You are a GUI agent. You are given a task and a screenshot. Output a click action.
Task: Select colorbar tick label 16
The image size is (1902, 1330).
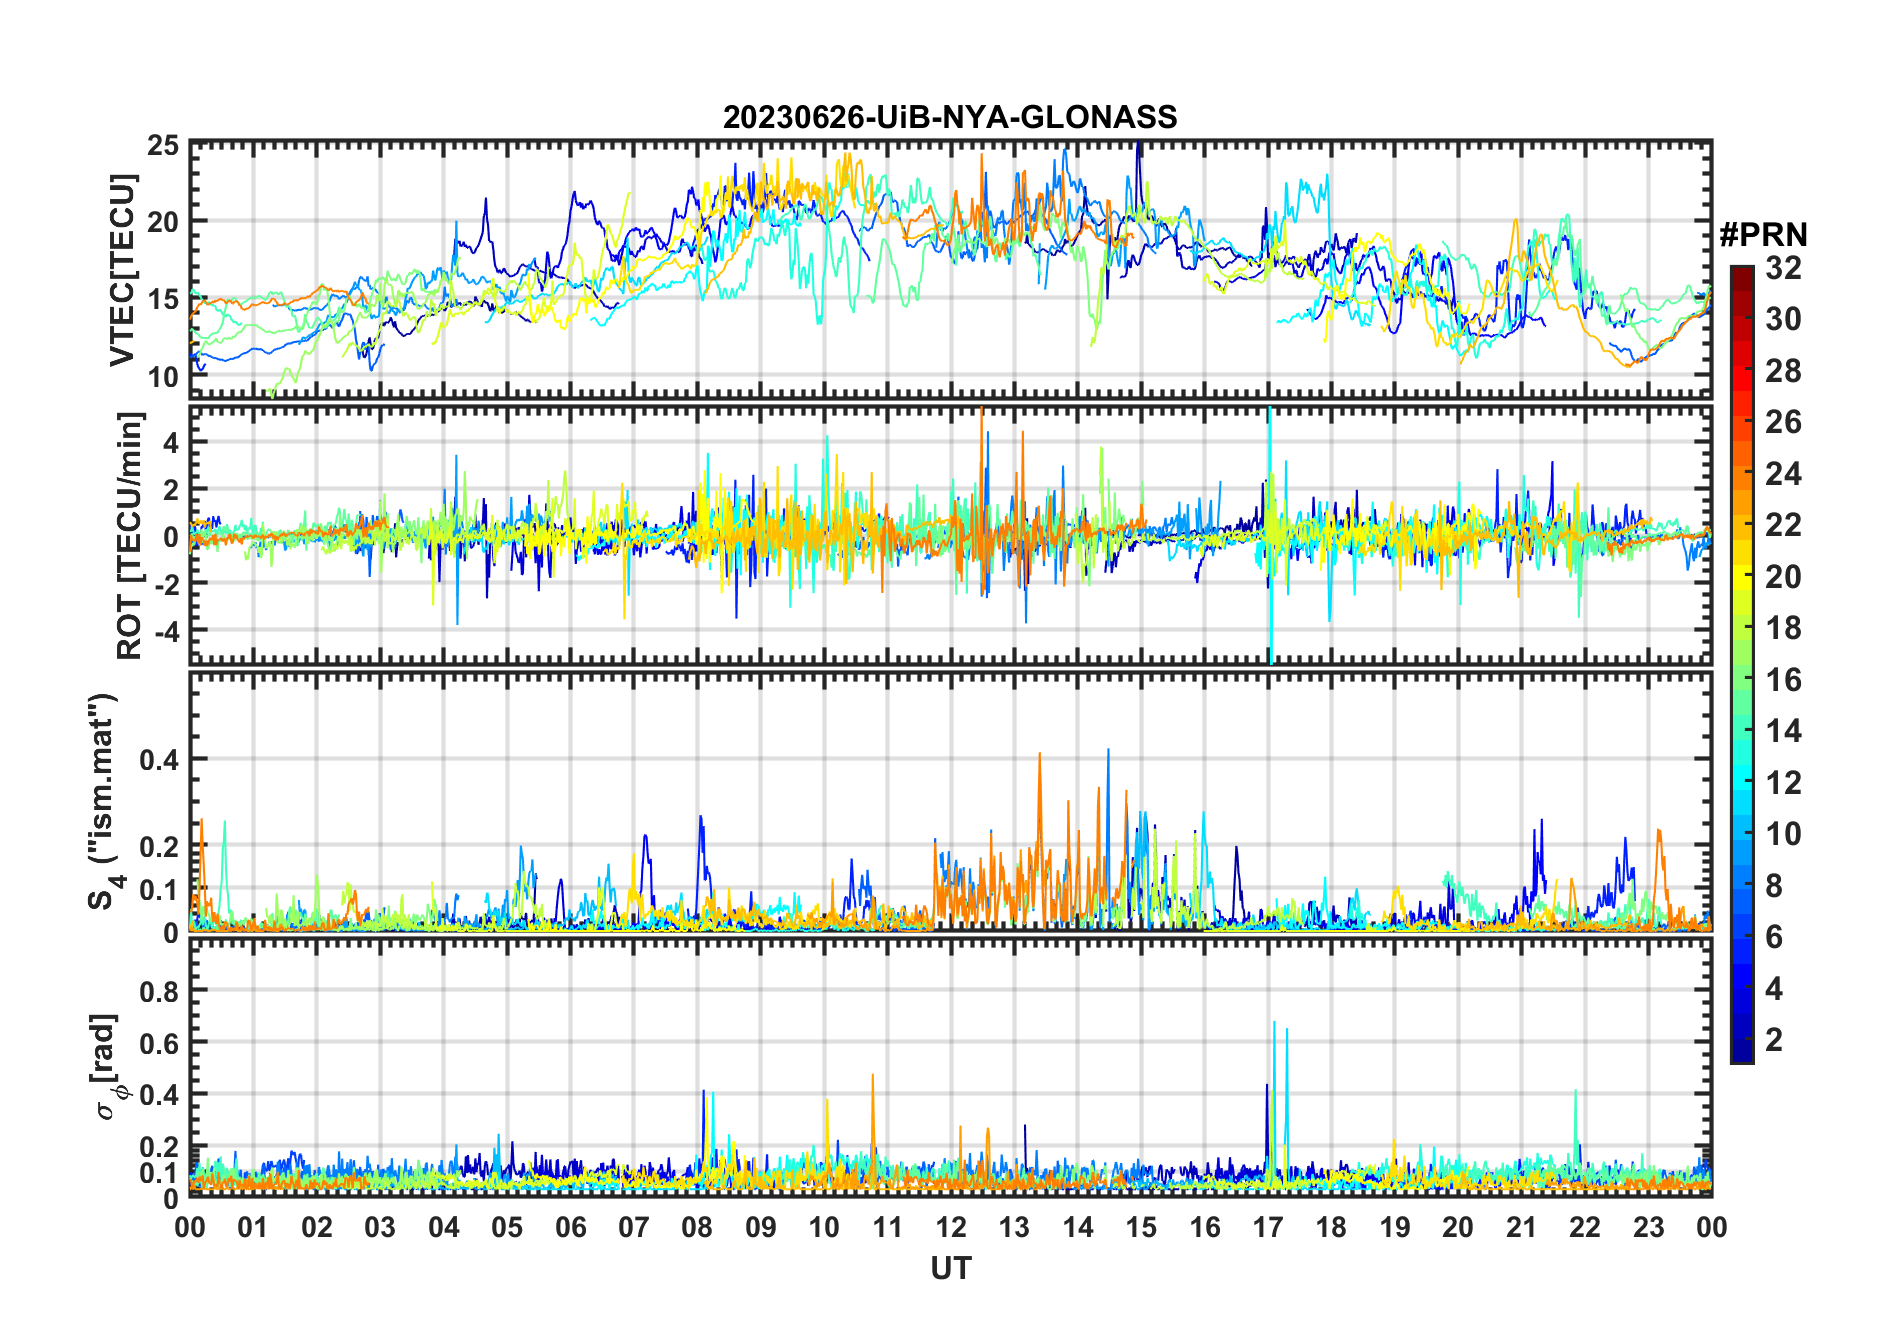coord(1783,680)
